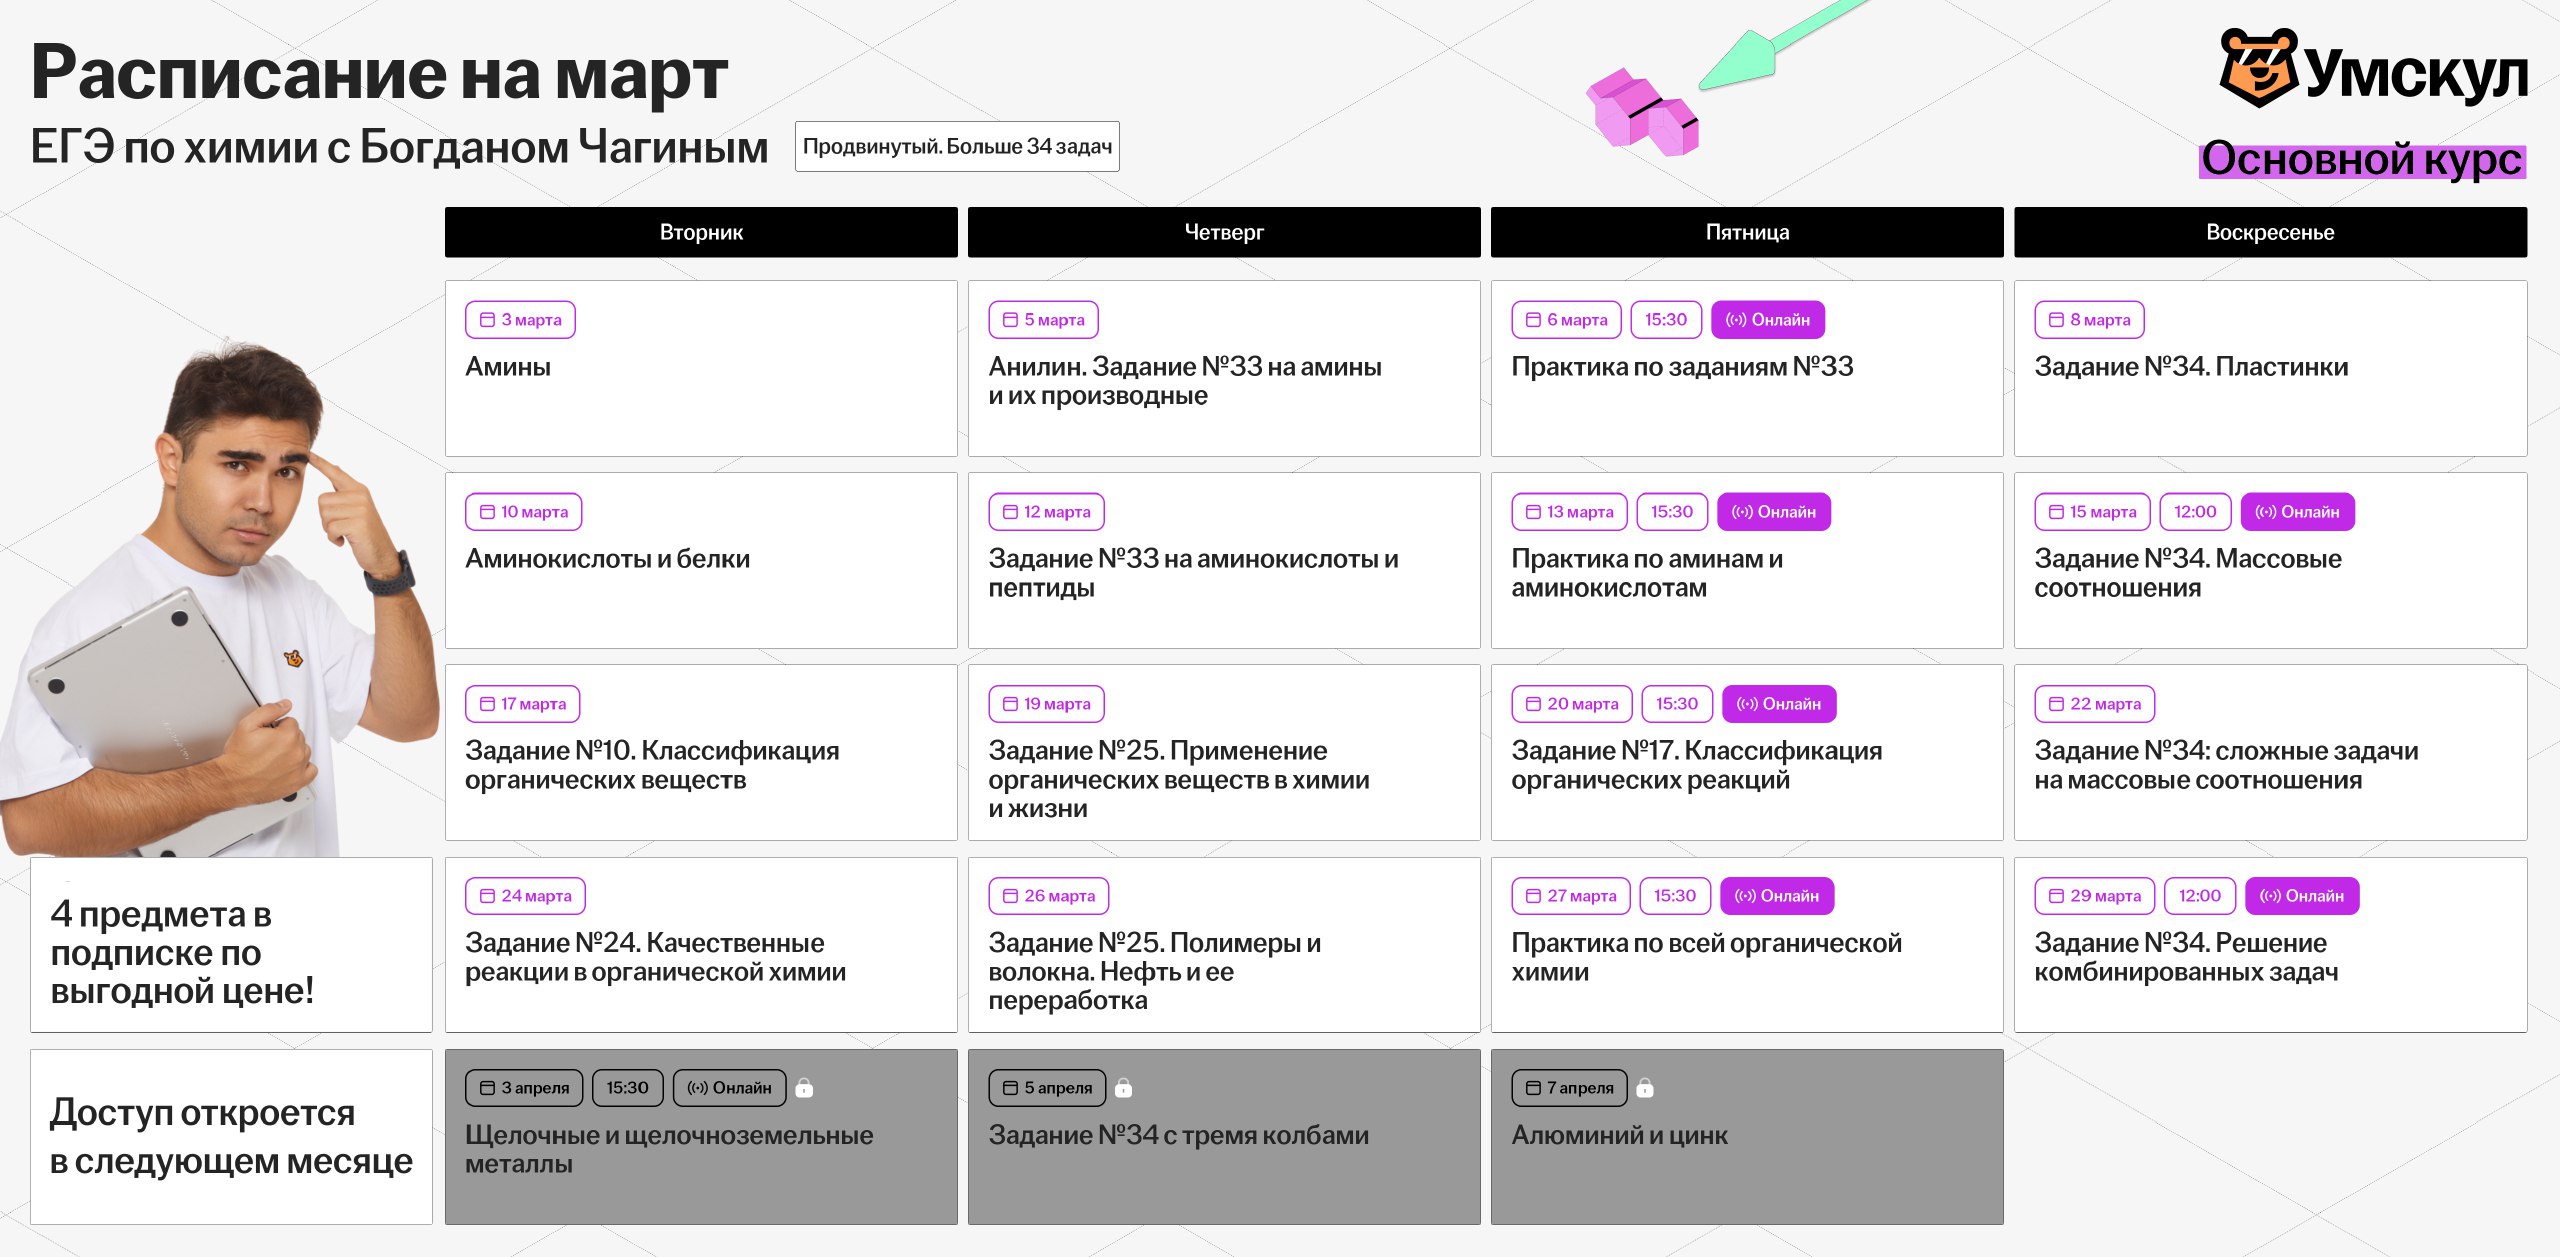Open the Пятница column header
Viewport: 2560px width, 1257px height.
(1747, 232)
